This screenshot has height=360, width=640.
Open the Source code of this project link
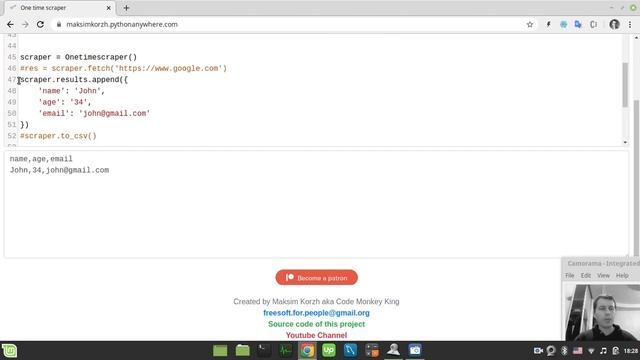coord(316,324)
